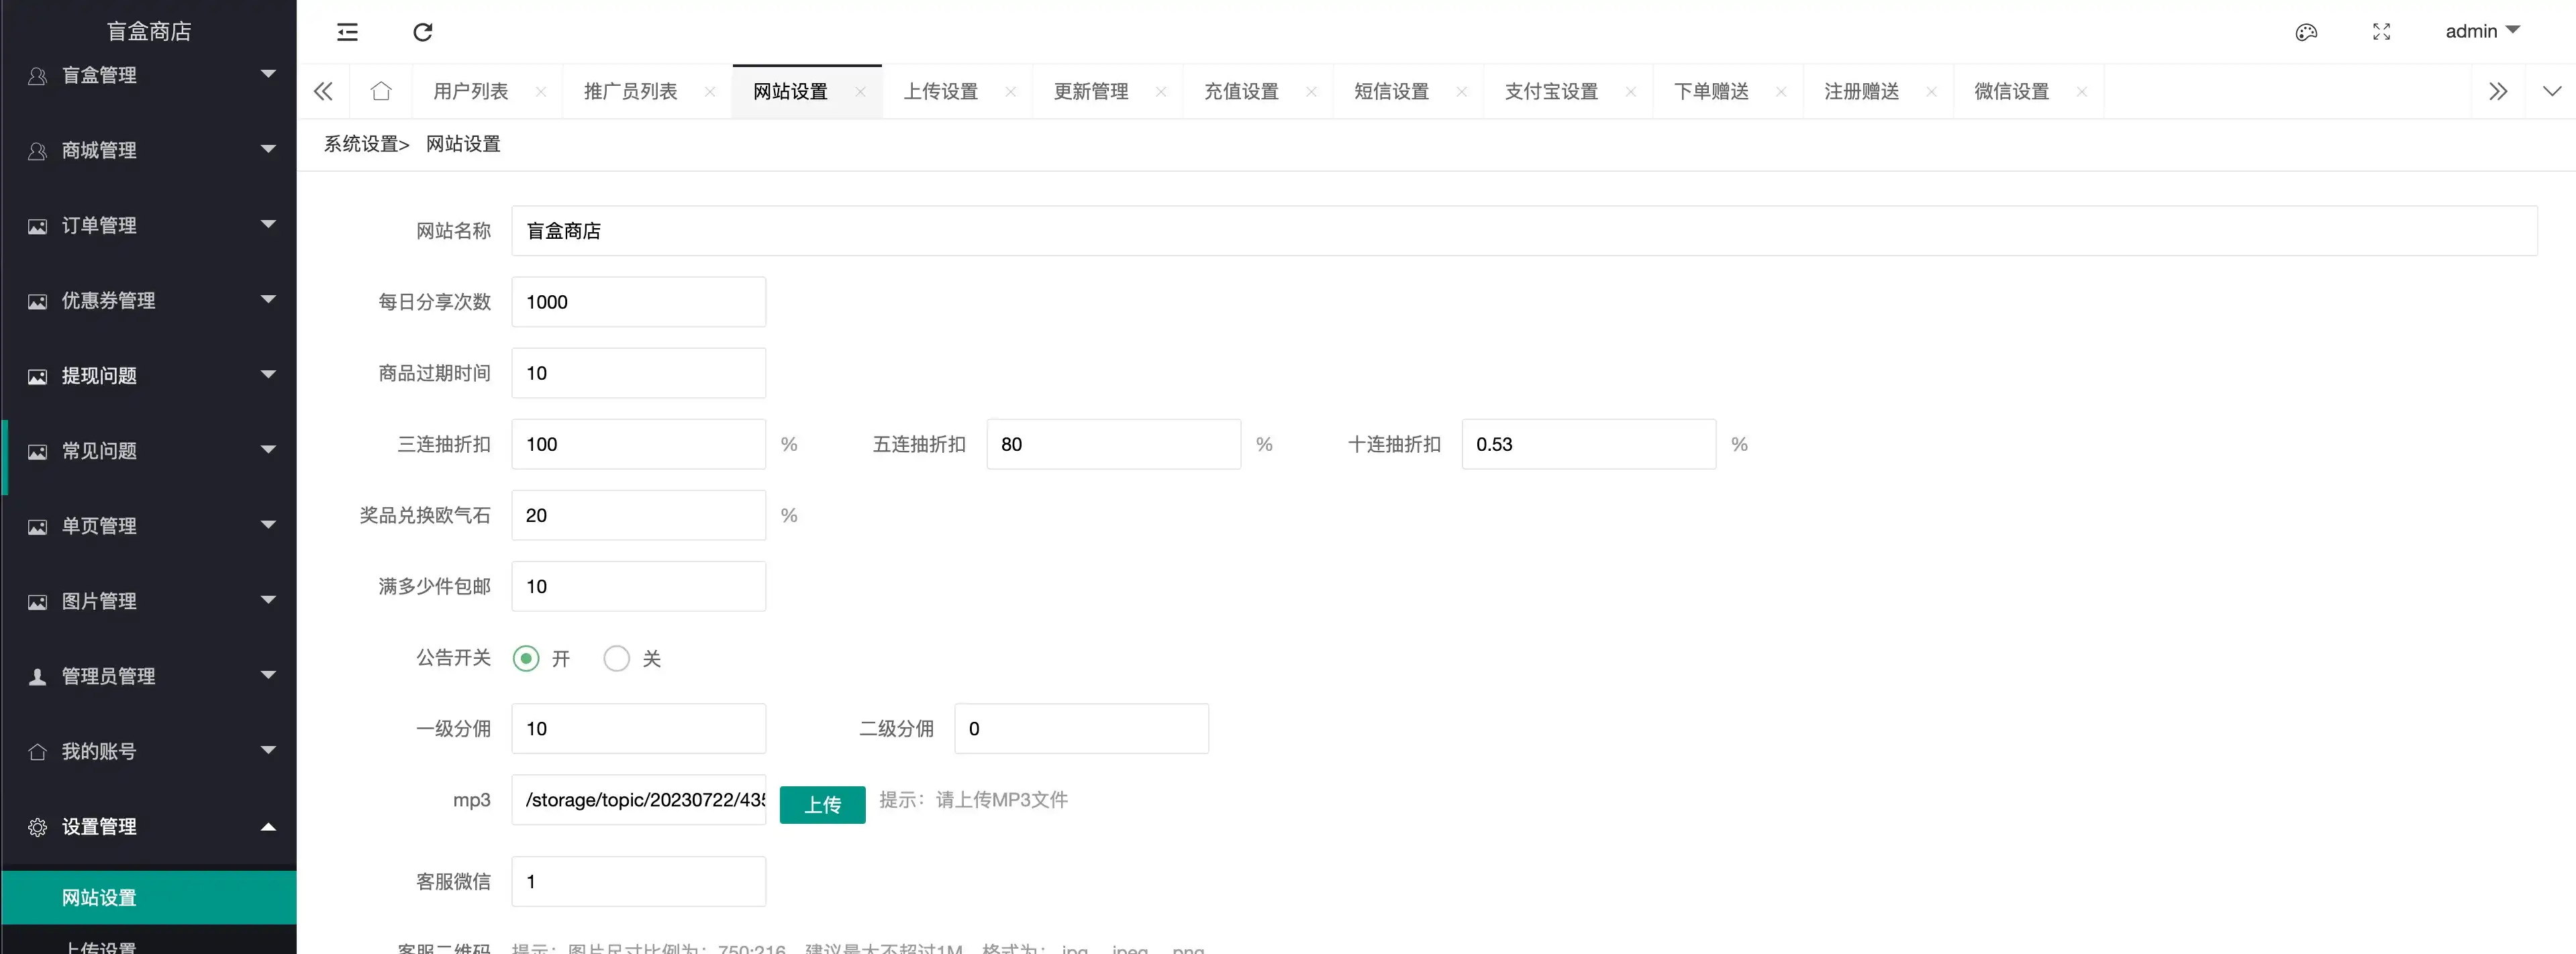2576x954 pixels.
Task: Open the tab operations dropdown chevron
Action: 2552,91
